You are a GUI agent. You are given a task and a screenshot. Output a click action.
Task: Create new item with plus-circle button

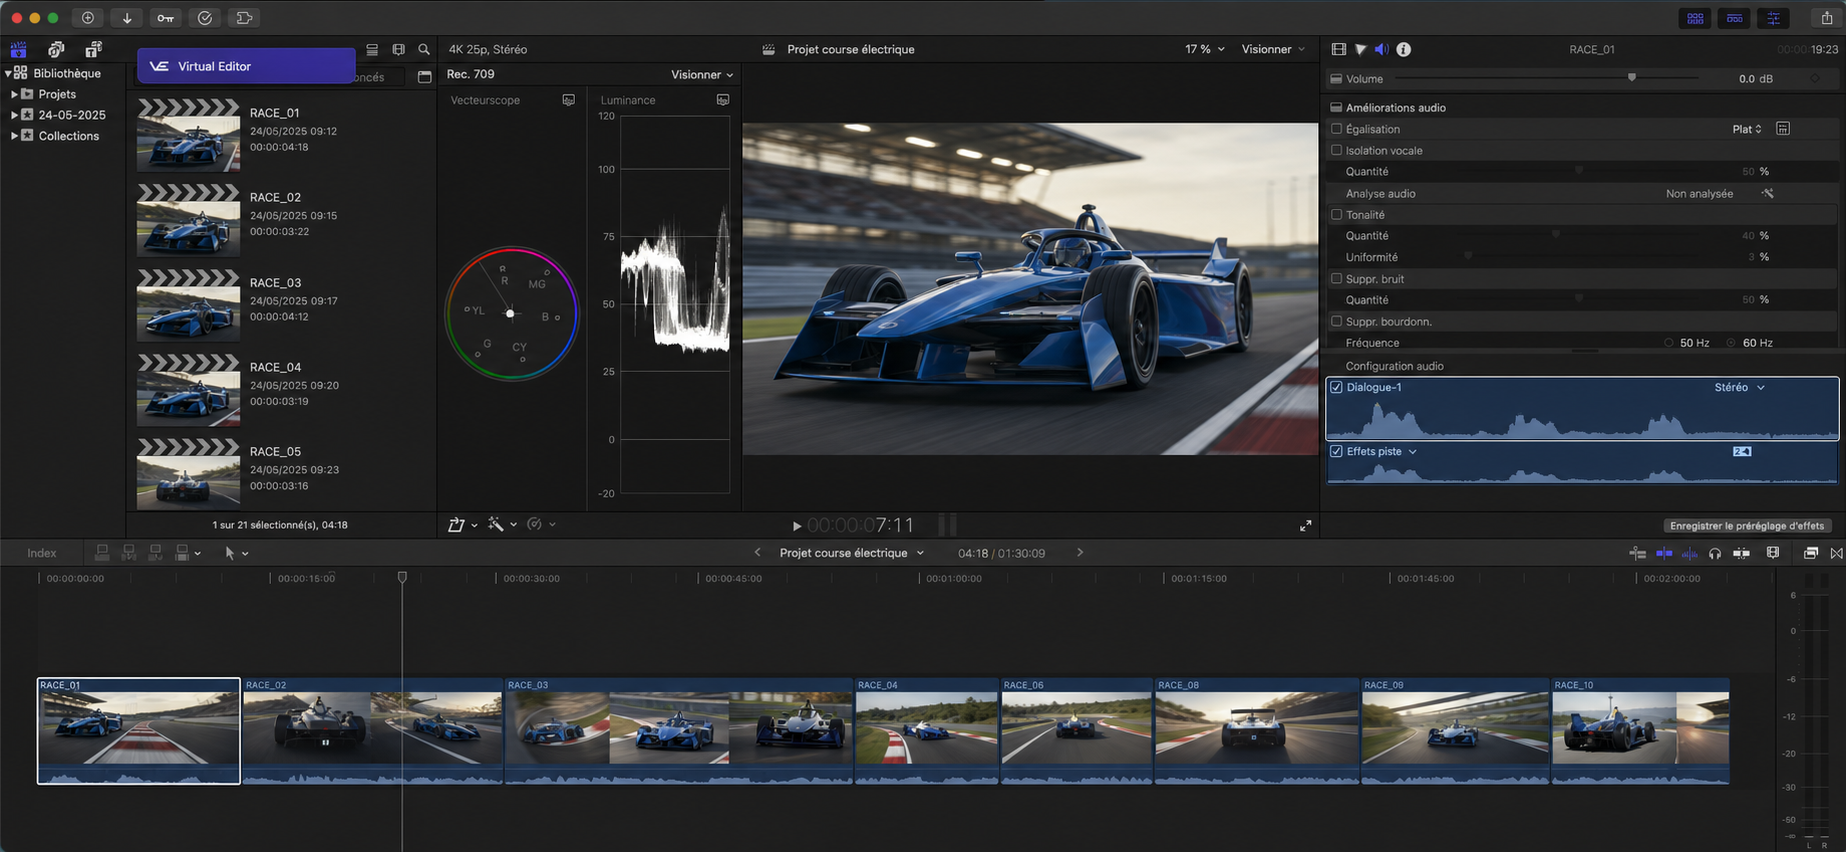[88, 18]
